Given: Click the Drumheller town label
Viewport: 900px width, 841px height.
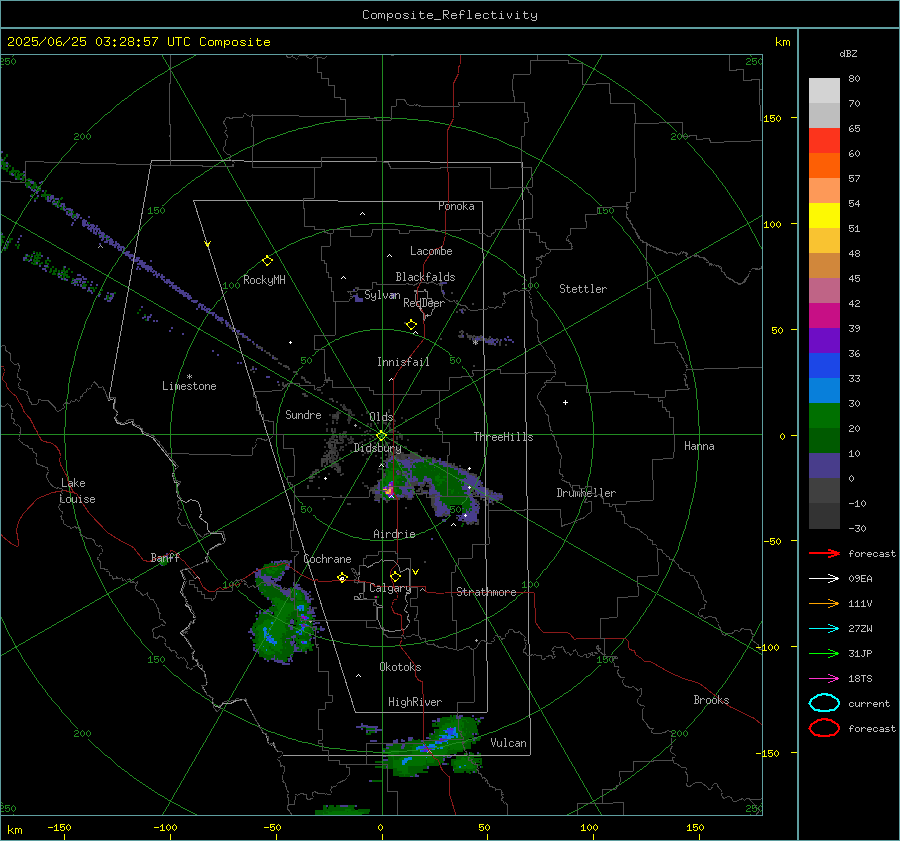Looking at the screenshot, I should [x=586, y=493].
